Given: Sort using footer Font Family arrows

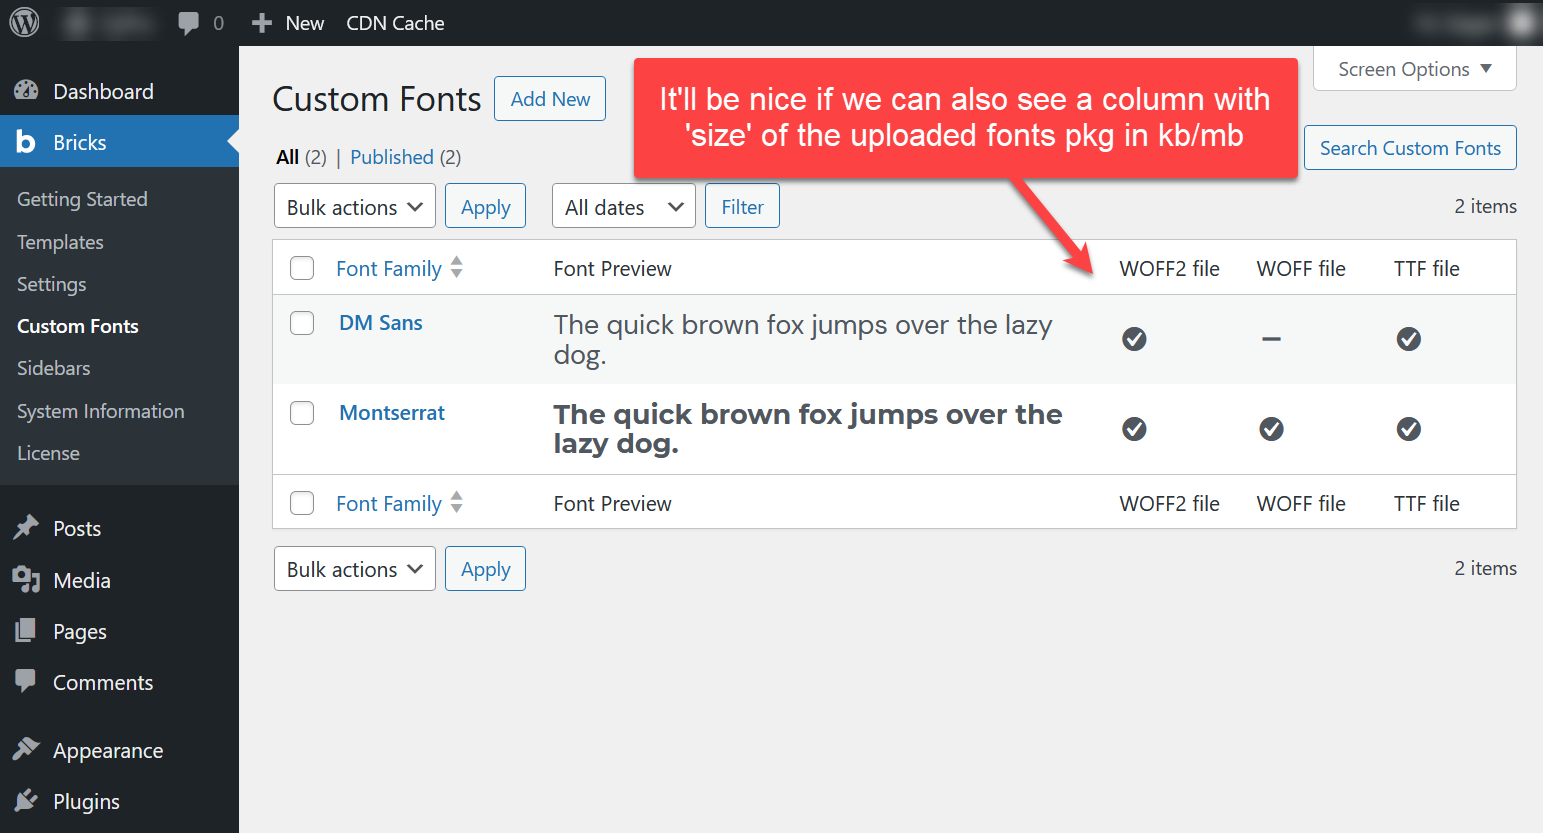Looking at the screenshot, I should point(457,502).
